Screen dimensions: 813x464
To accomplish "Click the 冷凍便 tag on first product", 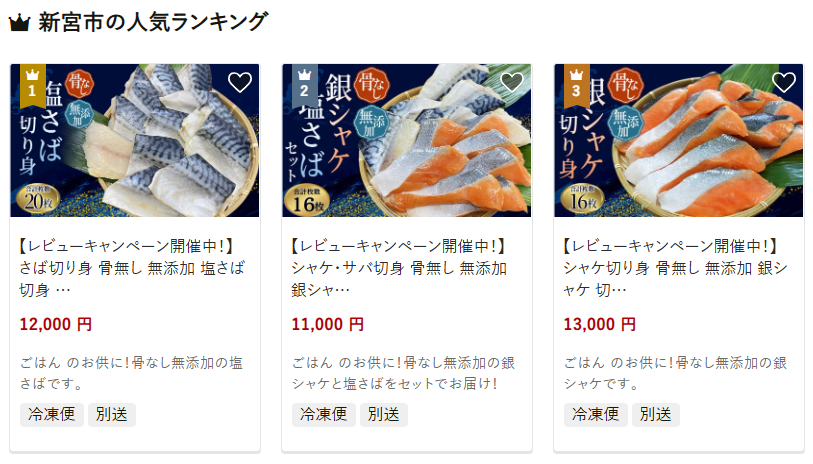I will (52, 415).
